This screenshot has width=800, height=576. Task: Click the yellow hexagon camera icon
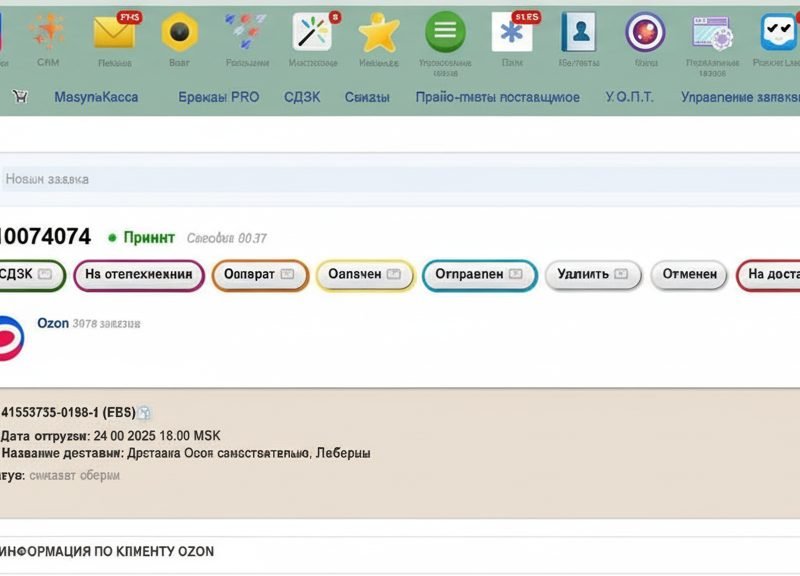click(180, 32)
